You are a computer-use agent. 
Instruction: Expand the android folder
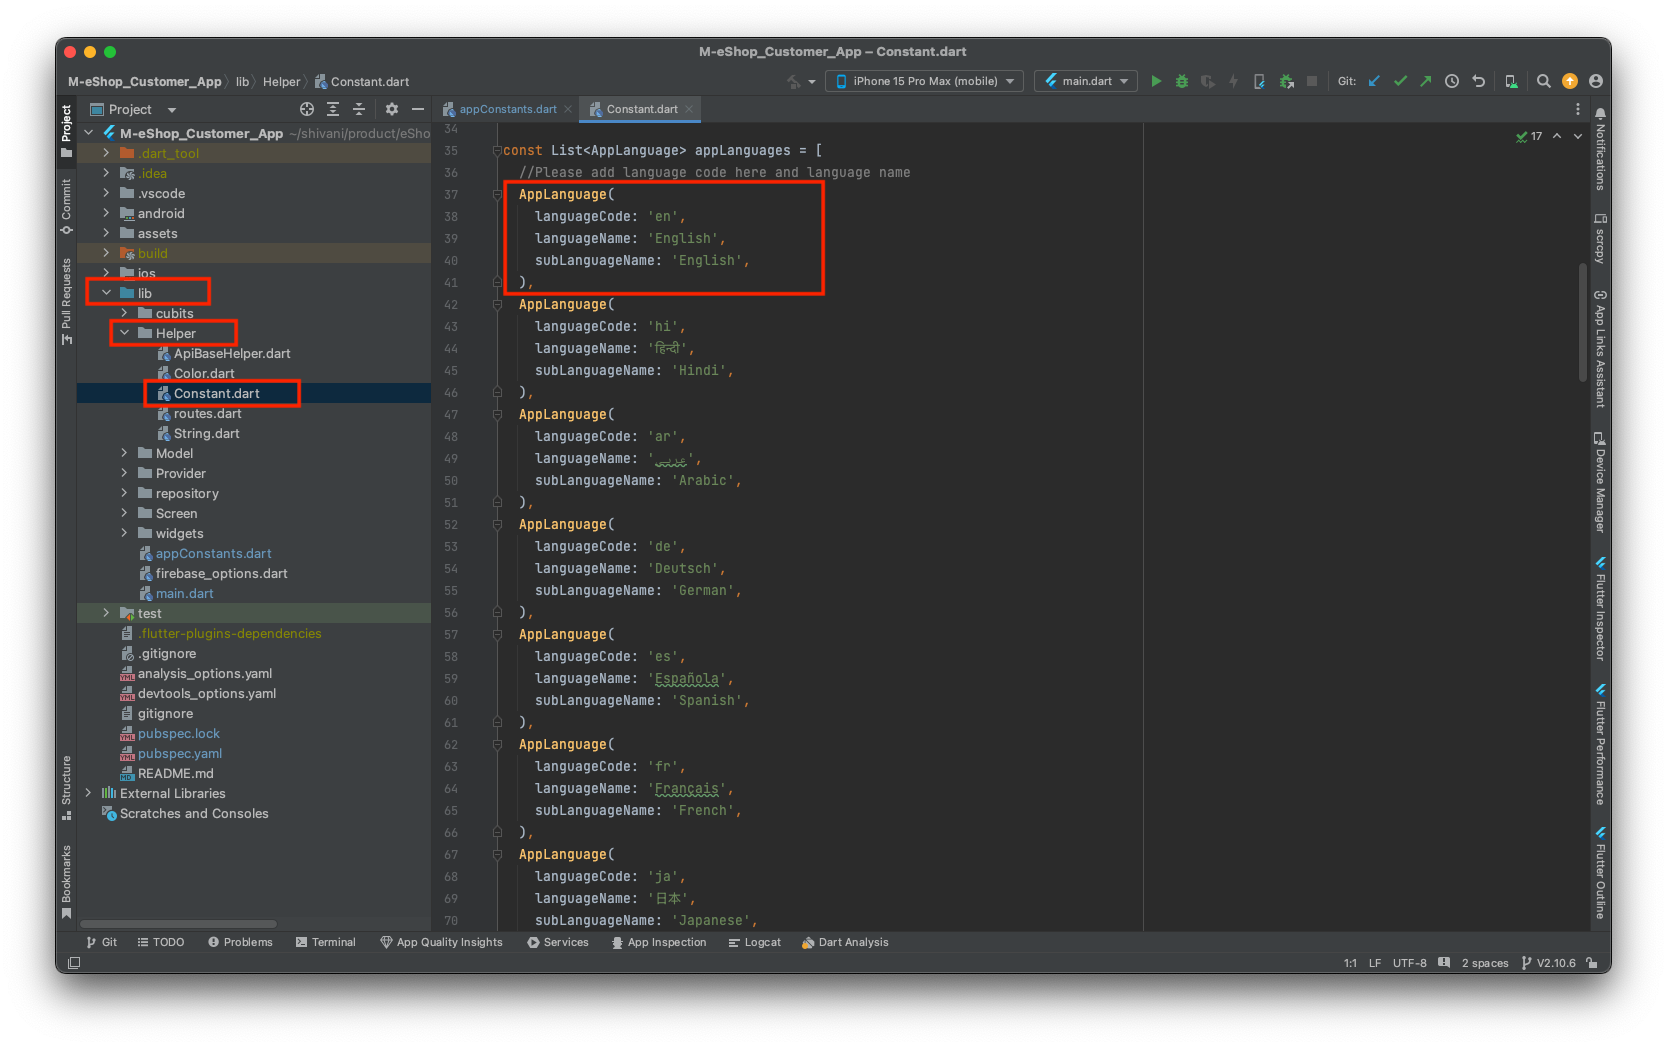tap(106, 213)
